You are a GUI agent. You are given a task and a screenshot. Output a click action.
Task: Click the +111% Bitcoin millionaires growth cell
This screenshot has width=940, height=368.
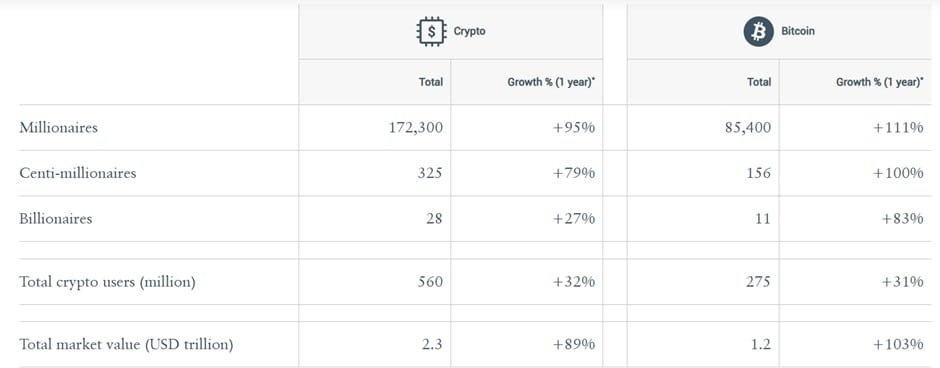point(898,128)
